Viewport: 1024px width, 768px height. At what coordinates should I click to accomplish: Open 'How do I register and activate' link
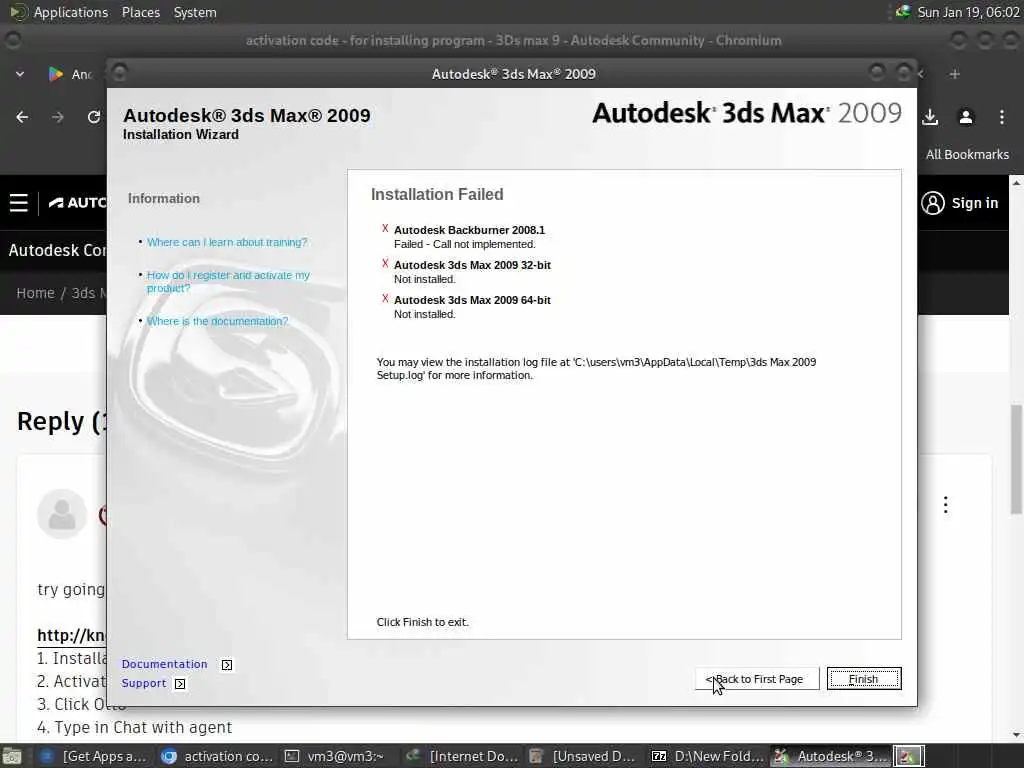click(228, 281)
